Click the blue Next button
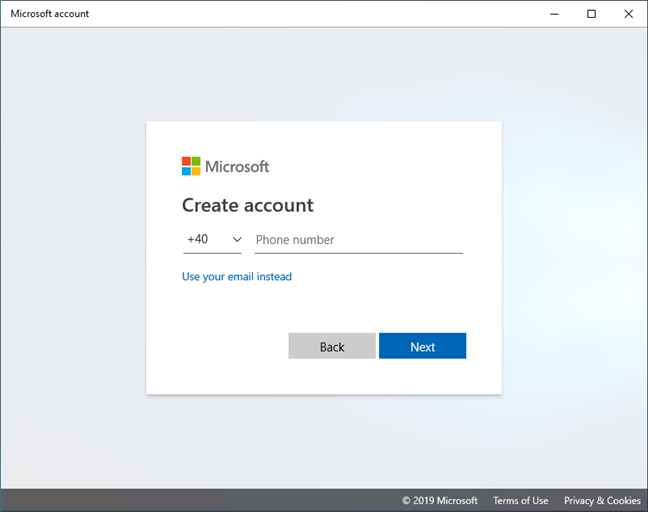Screen dimensions: 648x512 (x=422, y=346)
